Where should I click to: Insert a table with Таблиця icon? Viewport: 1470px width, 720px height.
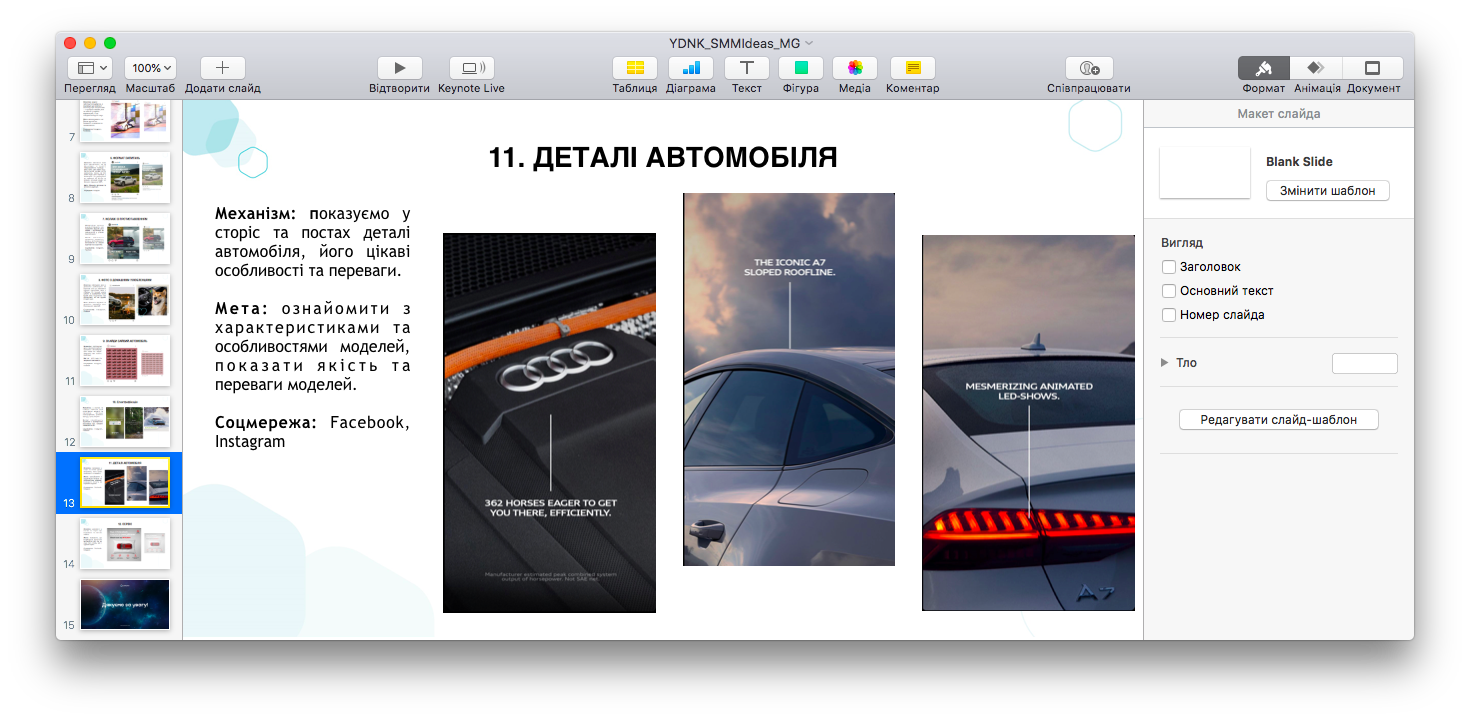(x=634, y=68)
